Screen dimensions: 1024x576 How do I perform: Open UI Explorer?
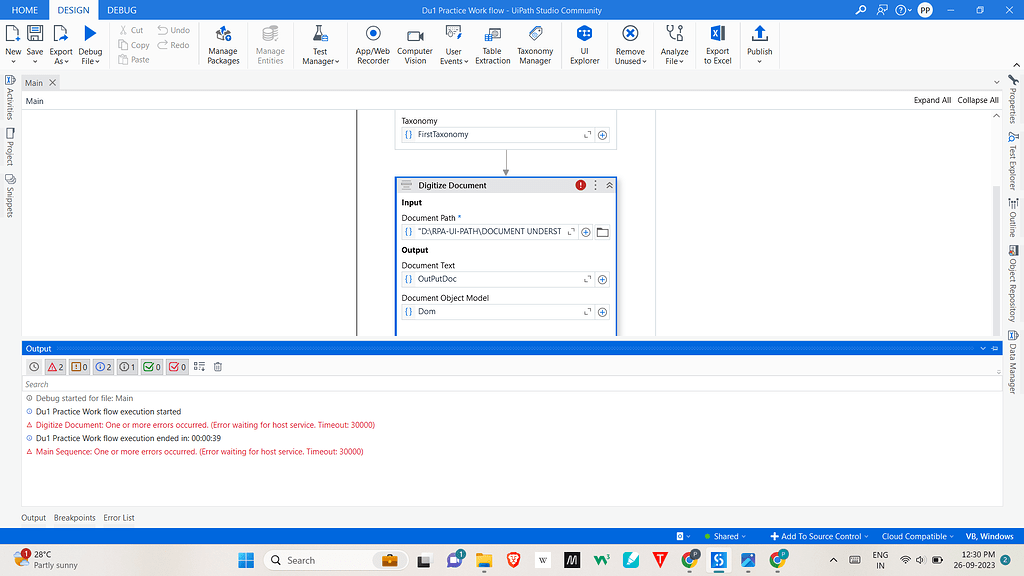pyautogui.click(x=584, y=45)
